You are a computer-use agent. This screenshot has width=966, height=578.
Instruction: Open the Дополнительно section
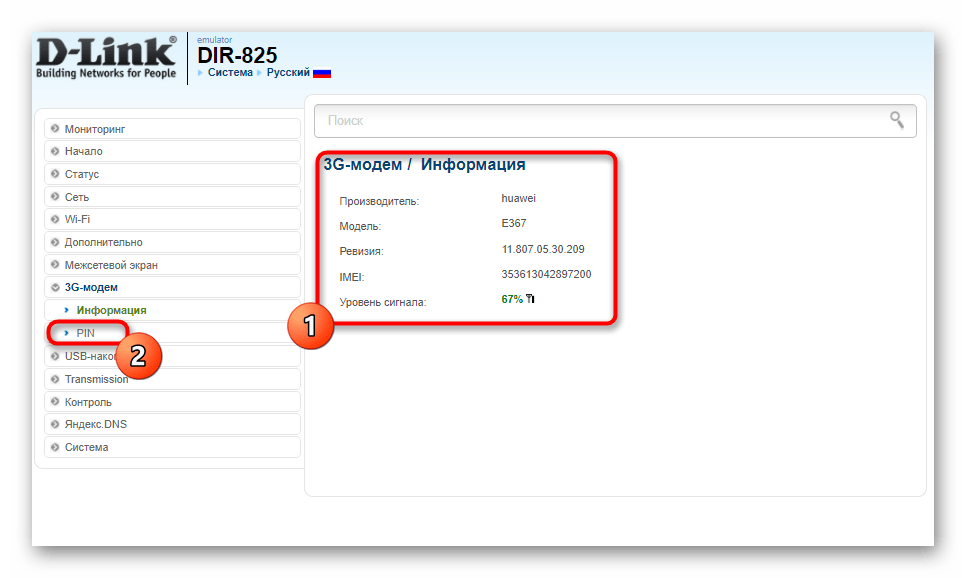103,242
